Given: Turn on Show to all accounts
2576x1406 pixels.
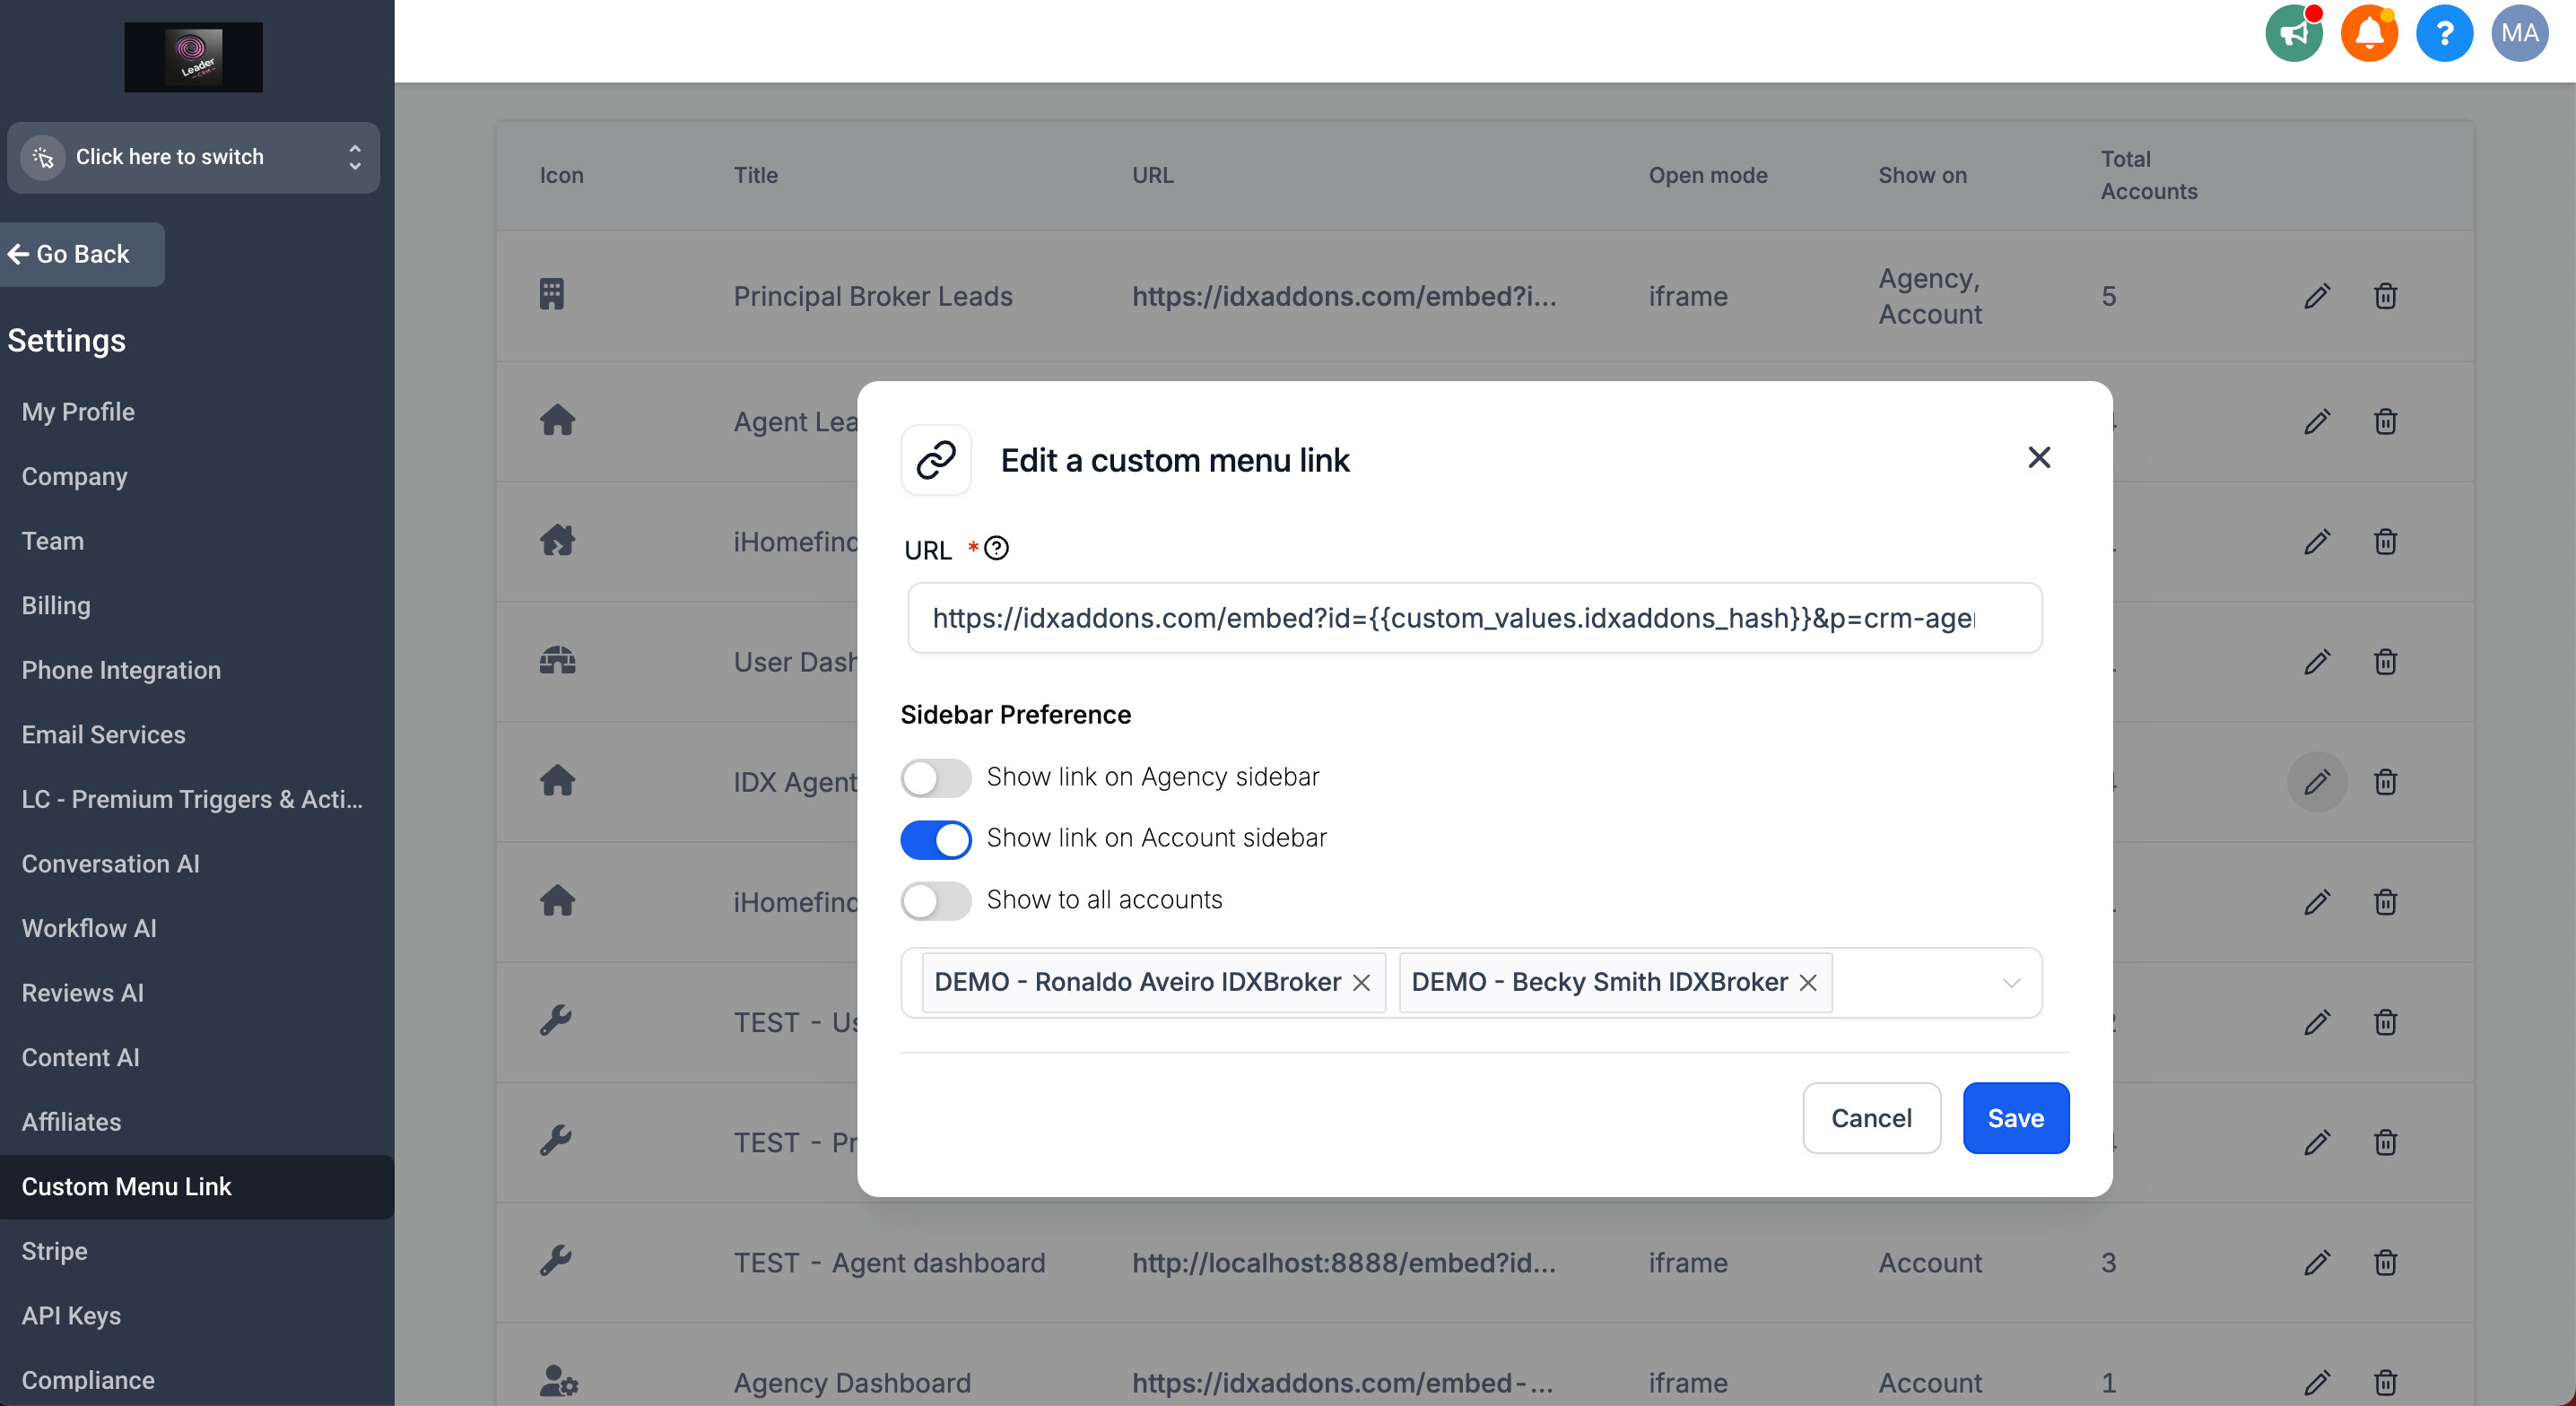Looking at the screenshot, I should pos(935,900).
